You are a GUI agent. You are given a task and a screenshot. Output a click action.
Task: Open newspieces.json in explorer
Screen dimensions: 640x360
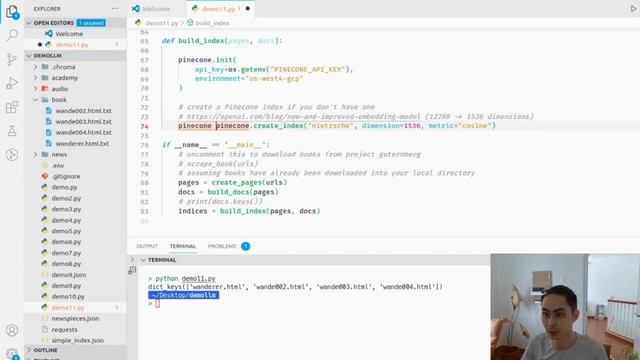point(75,318)
